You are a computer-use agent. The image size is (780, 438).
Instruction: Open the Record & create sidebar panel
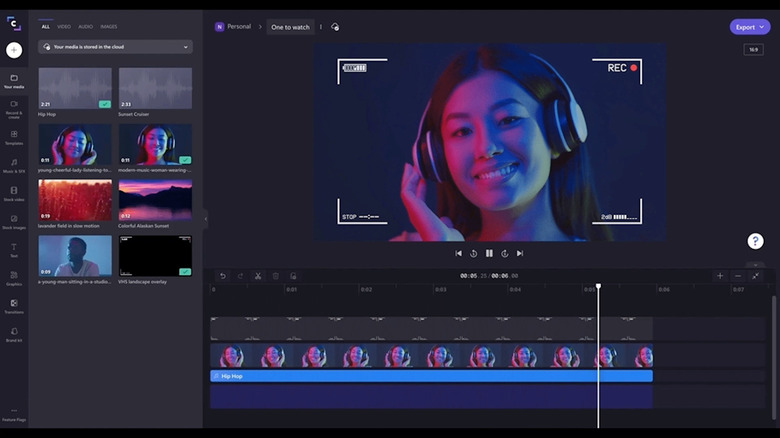[14, 107]
